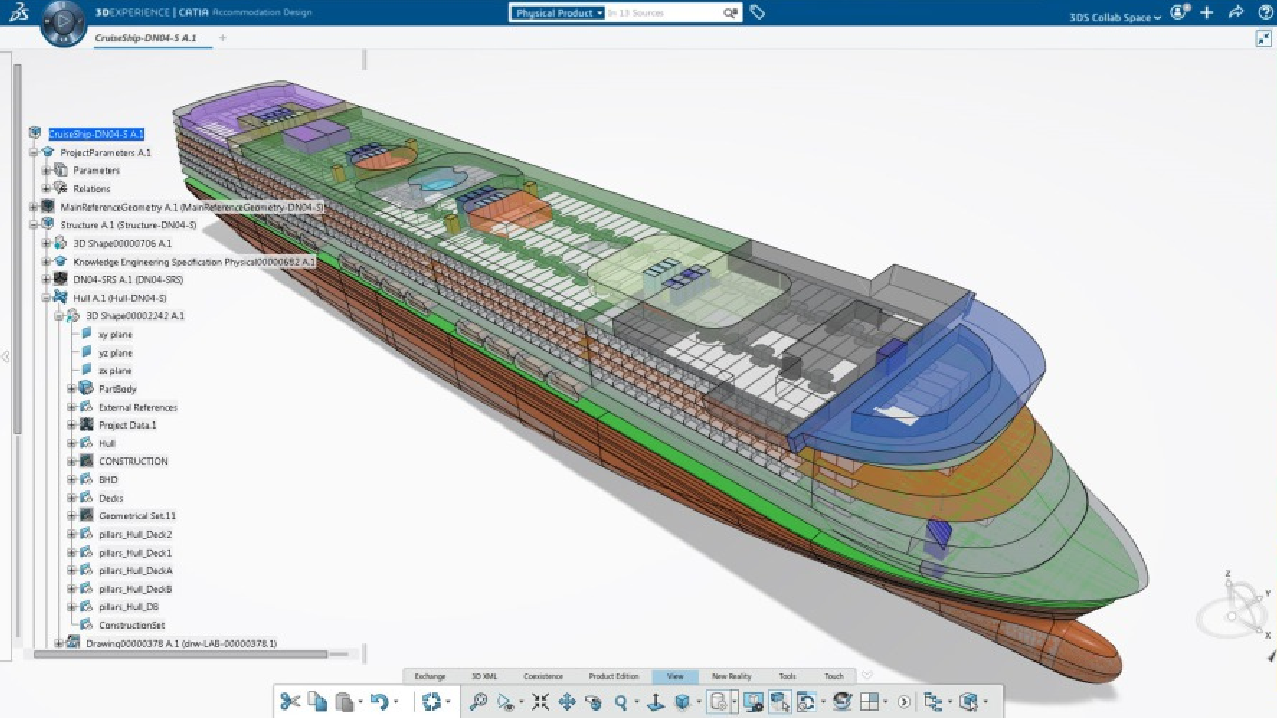Click the Undo arrow icon

click(379, 702)
